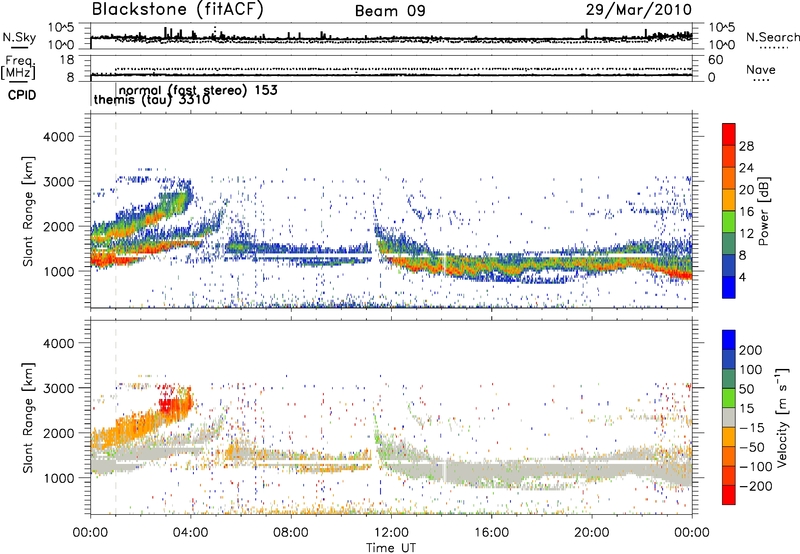
Task: Click the velocity colorbar units label
Action: [x=782, y=417]
